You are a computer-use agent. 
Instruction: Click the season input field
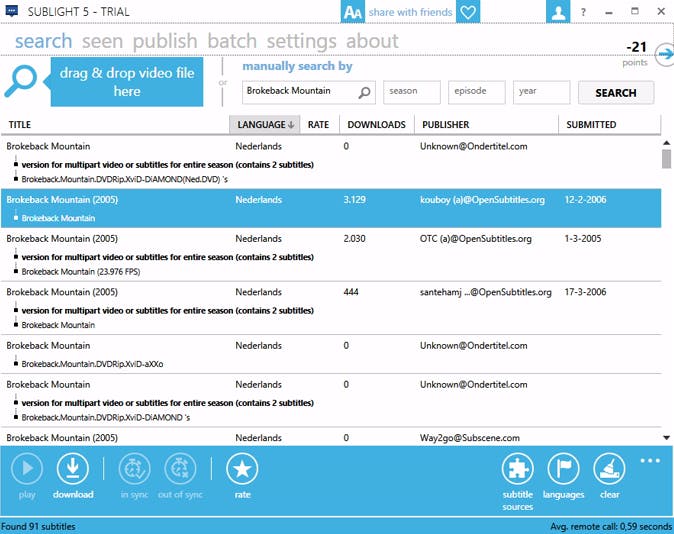[412, 92]
